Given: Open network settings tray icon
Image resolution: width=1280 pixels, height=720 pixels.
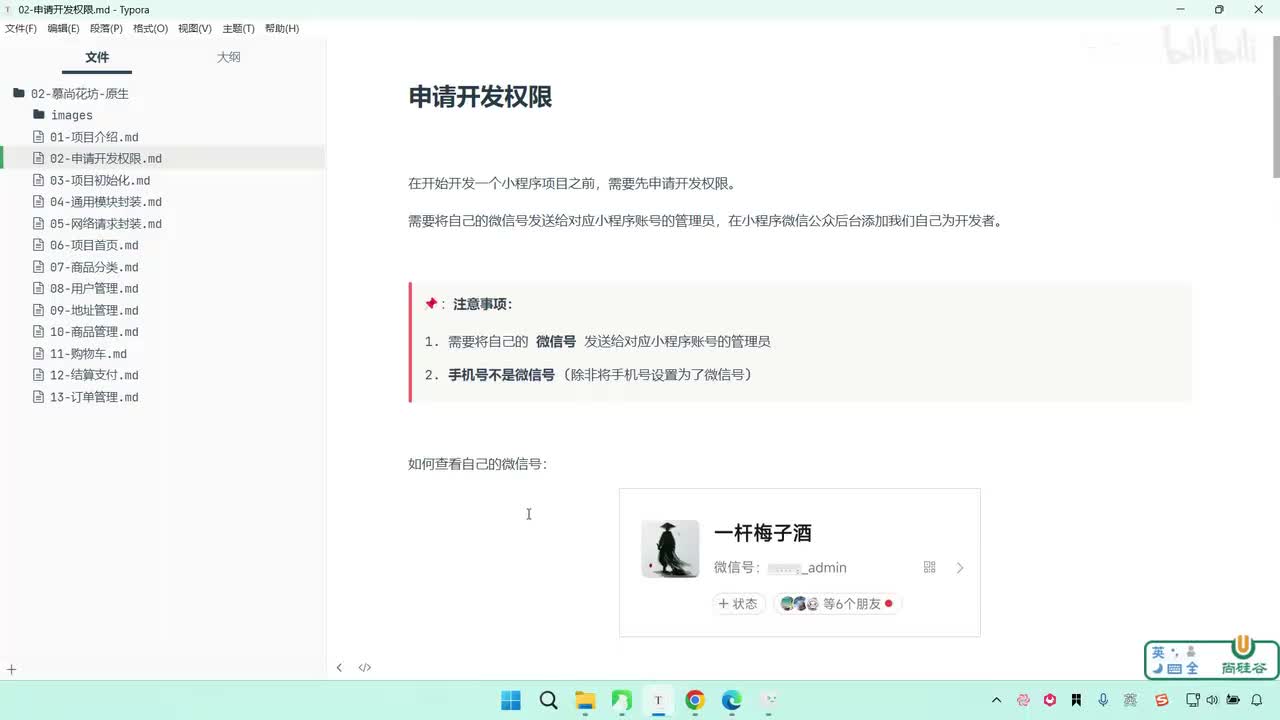Looking at the screenshot, I should pos(1193,700).
